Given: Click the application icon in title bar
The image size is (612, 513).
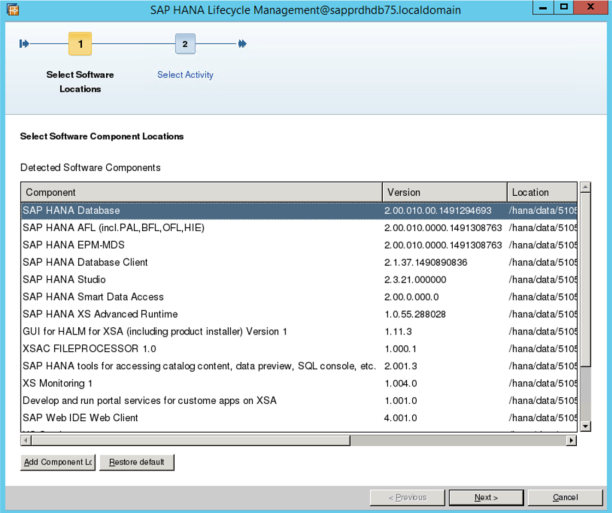Looking at the screenshot, I should 13,10.
